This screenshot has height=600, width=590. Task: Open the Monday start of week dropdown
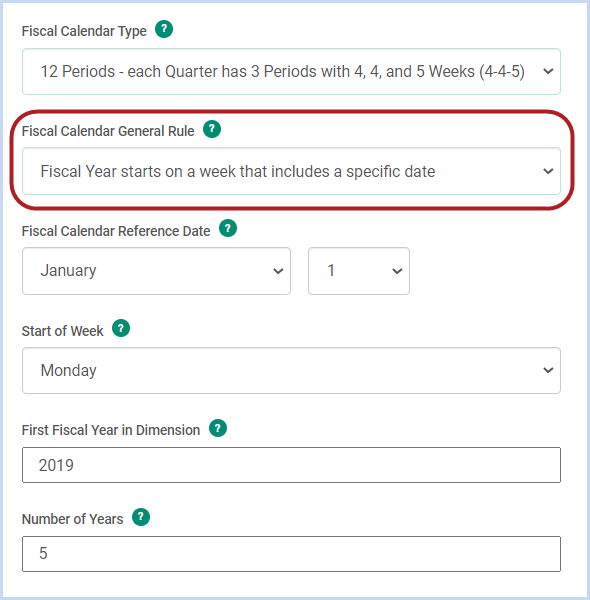pyautogui.click(x=291, y=370)
